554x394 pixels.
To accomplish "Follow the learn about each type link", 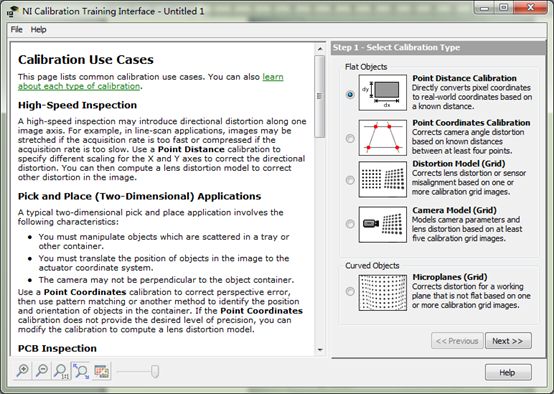I will point(151,82).
